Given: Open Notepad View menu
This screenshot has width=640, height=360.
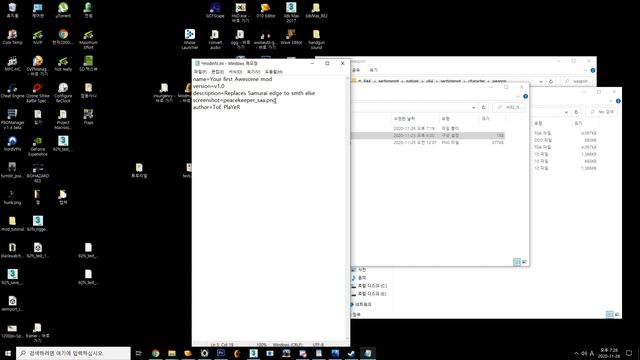Looking at the screenshot, I should point(253,72).
